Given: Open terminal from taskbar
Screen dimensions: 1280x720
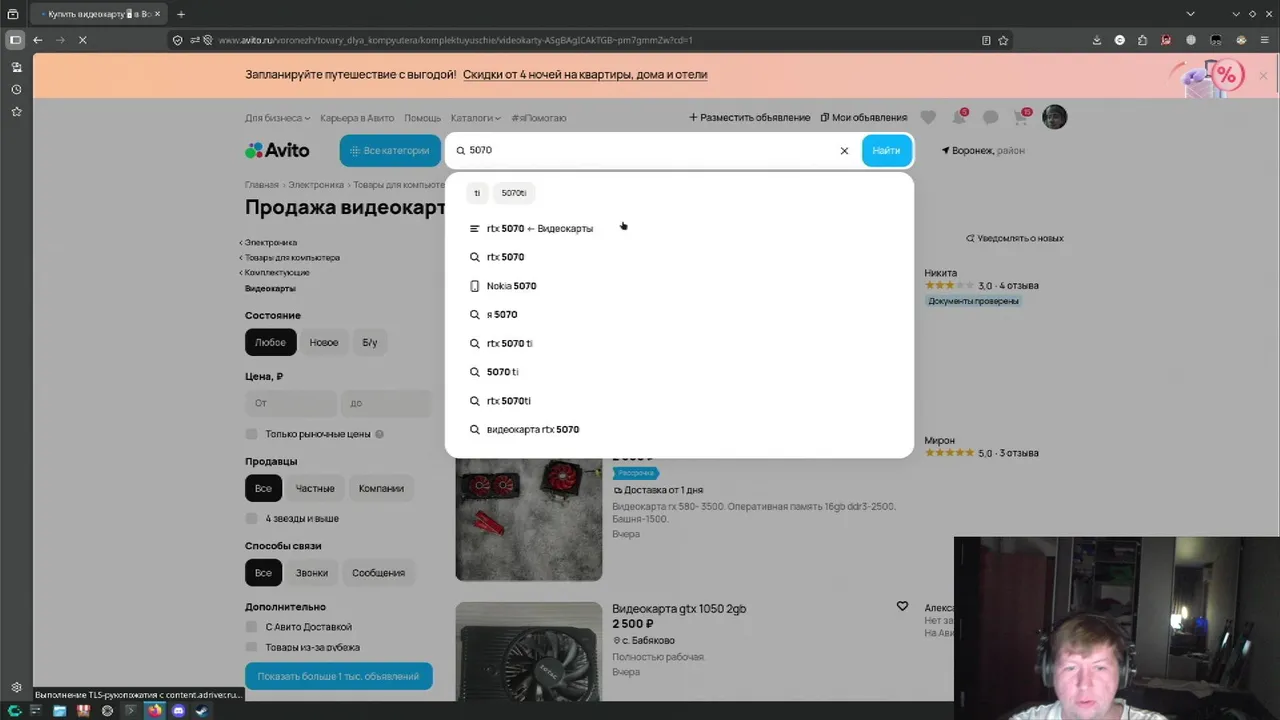Looking at the screenshot, I should 131,711.
